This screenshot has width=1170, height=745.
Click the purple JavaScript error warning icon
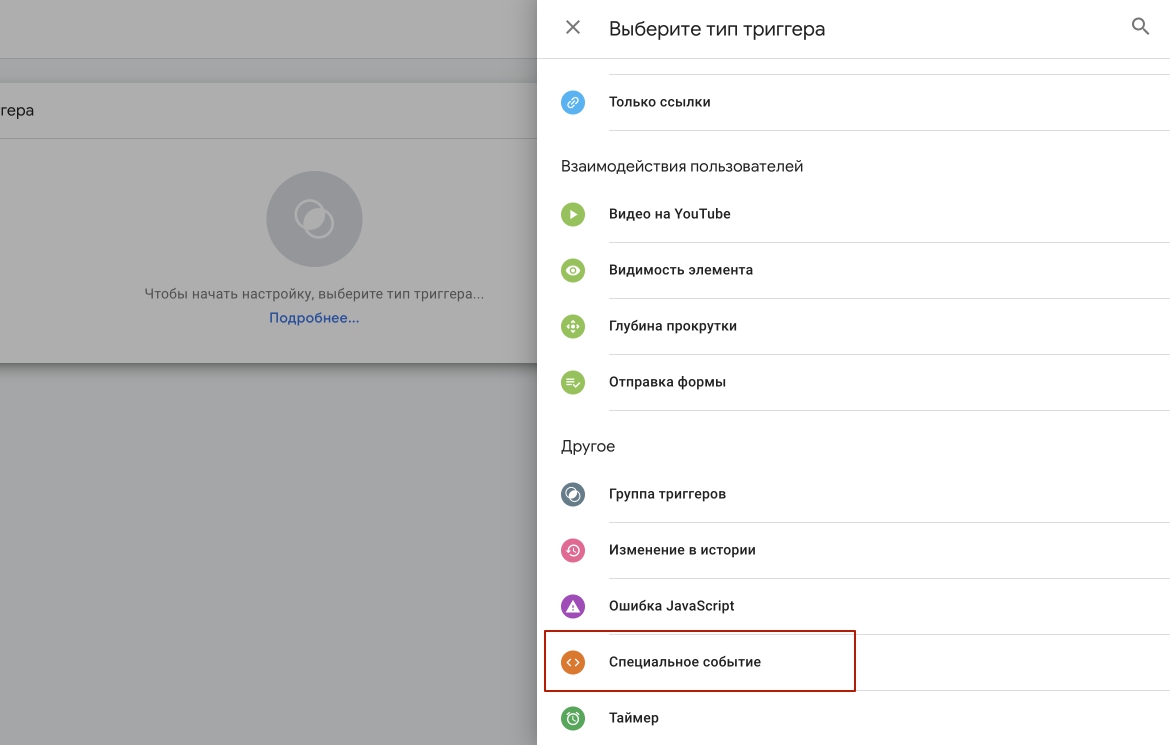click(573, 606)
